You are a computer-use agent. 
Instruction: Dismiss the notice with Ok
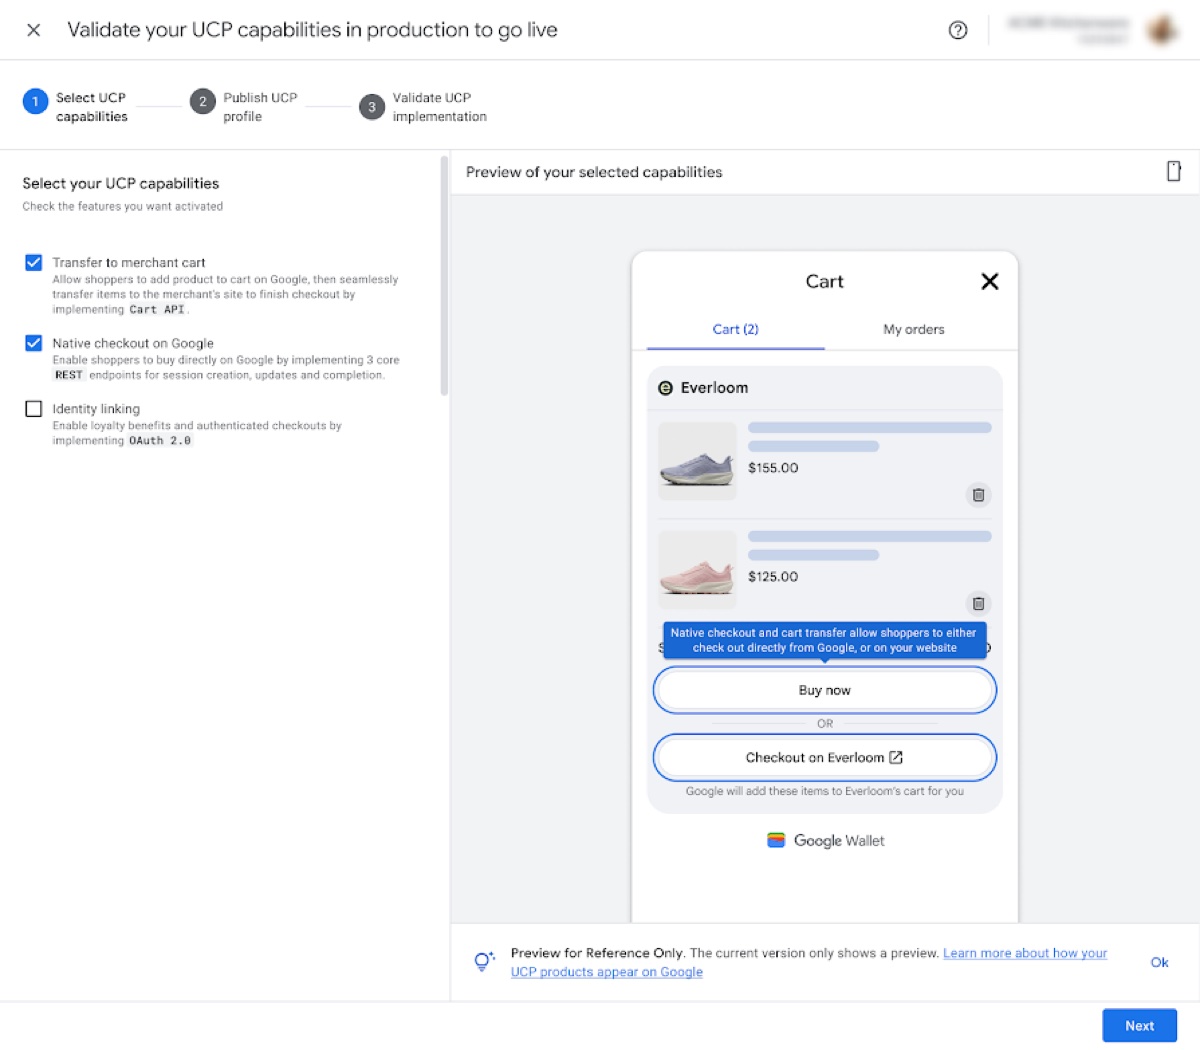tap(1159, 962)
